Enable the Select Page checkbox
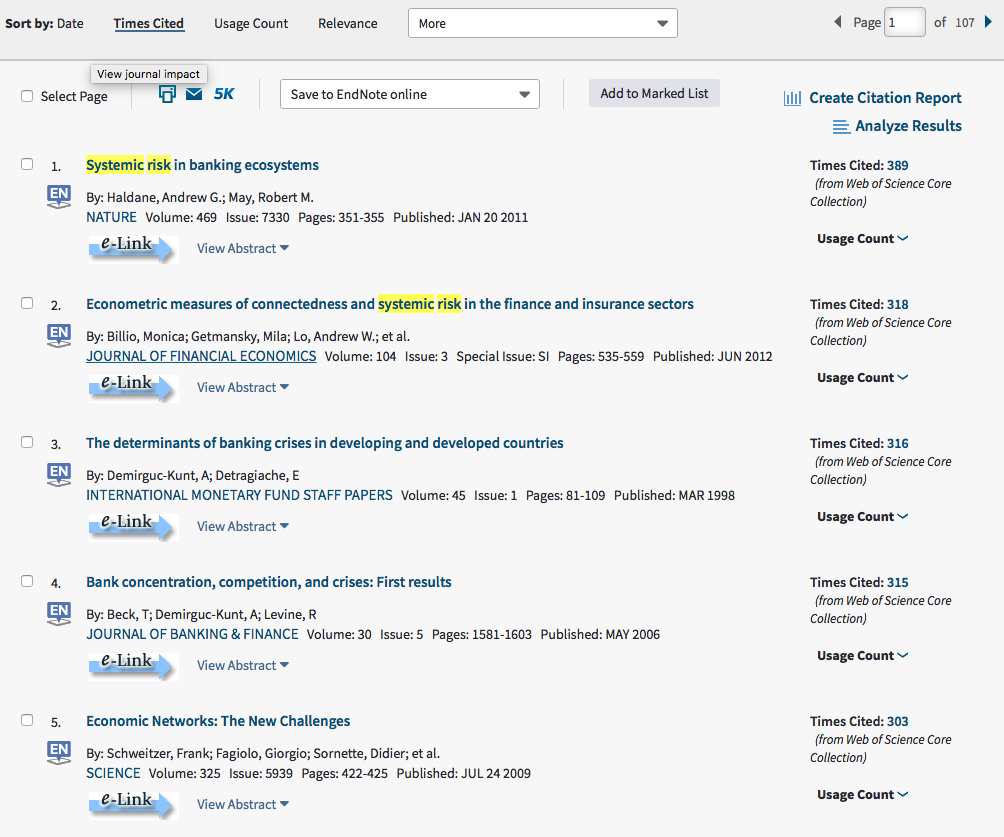 (x=25, y=94)
